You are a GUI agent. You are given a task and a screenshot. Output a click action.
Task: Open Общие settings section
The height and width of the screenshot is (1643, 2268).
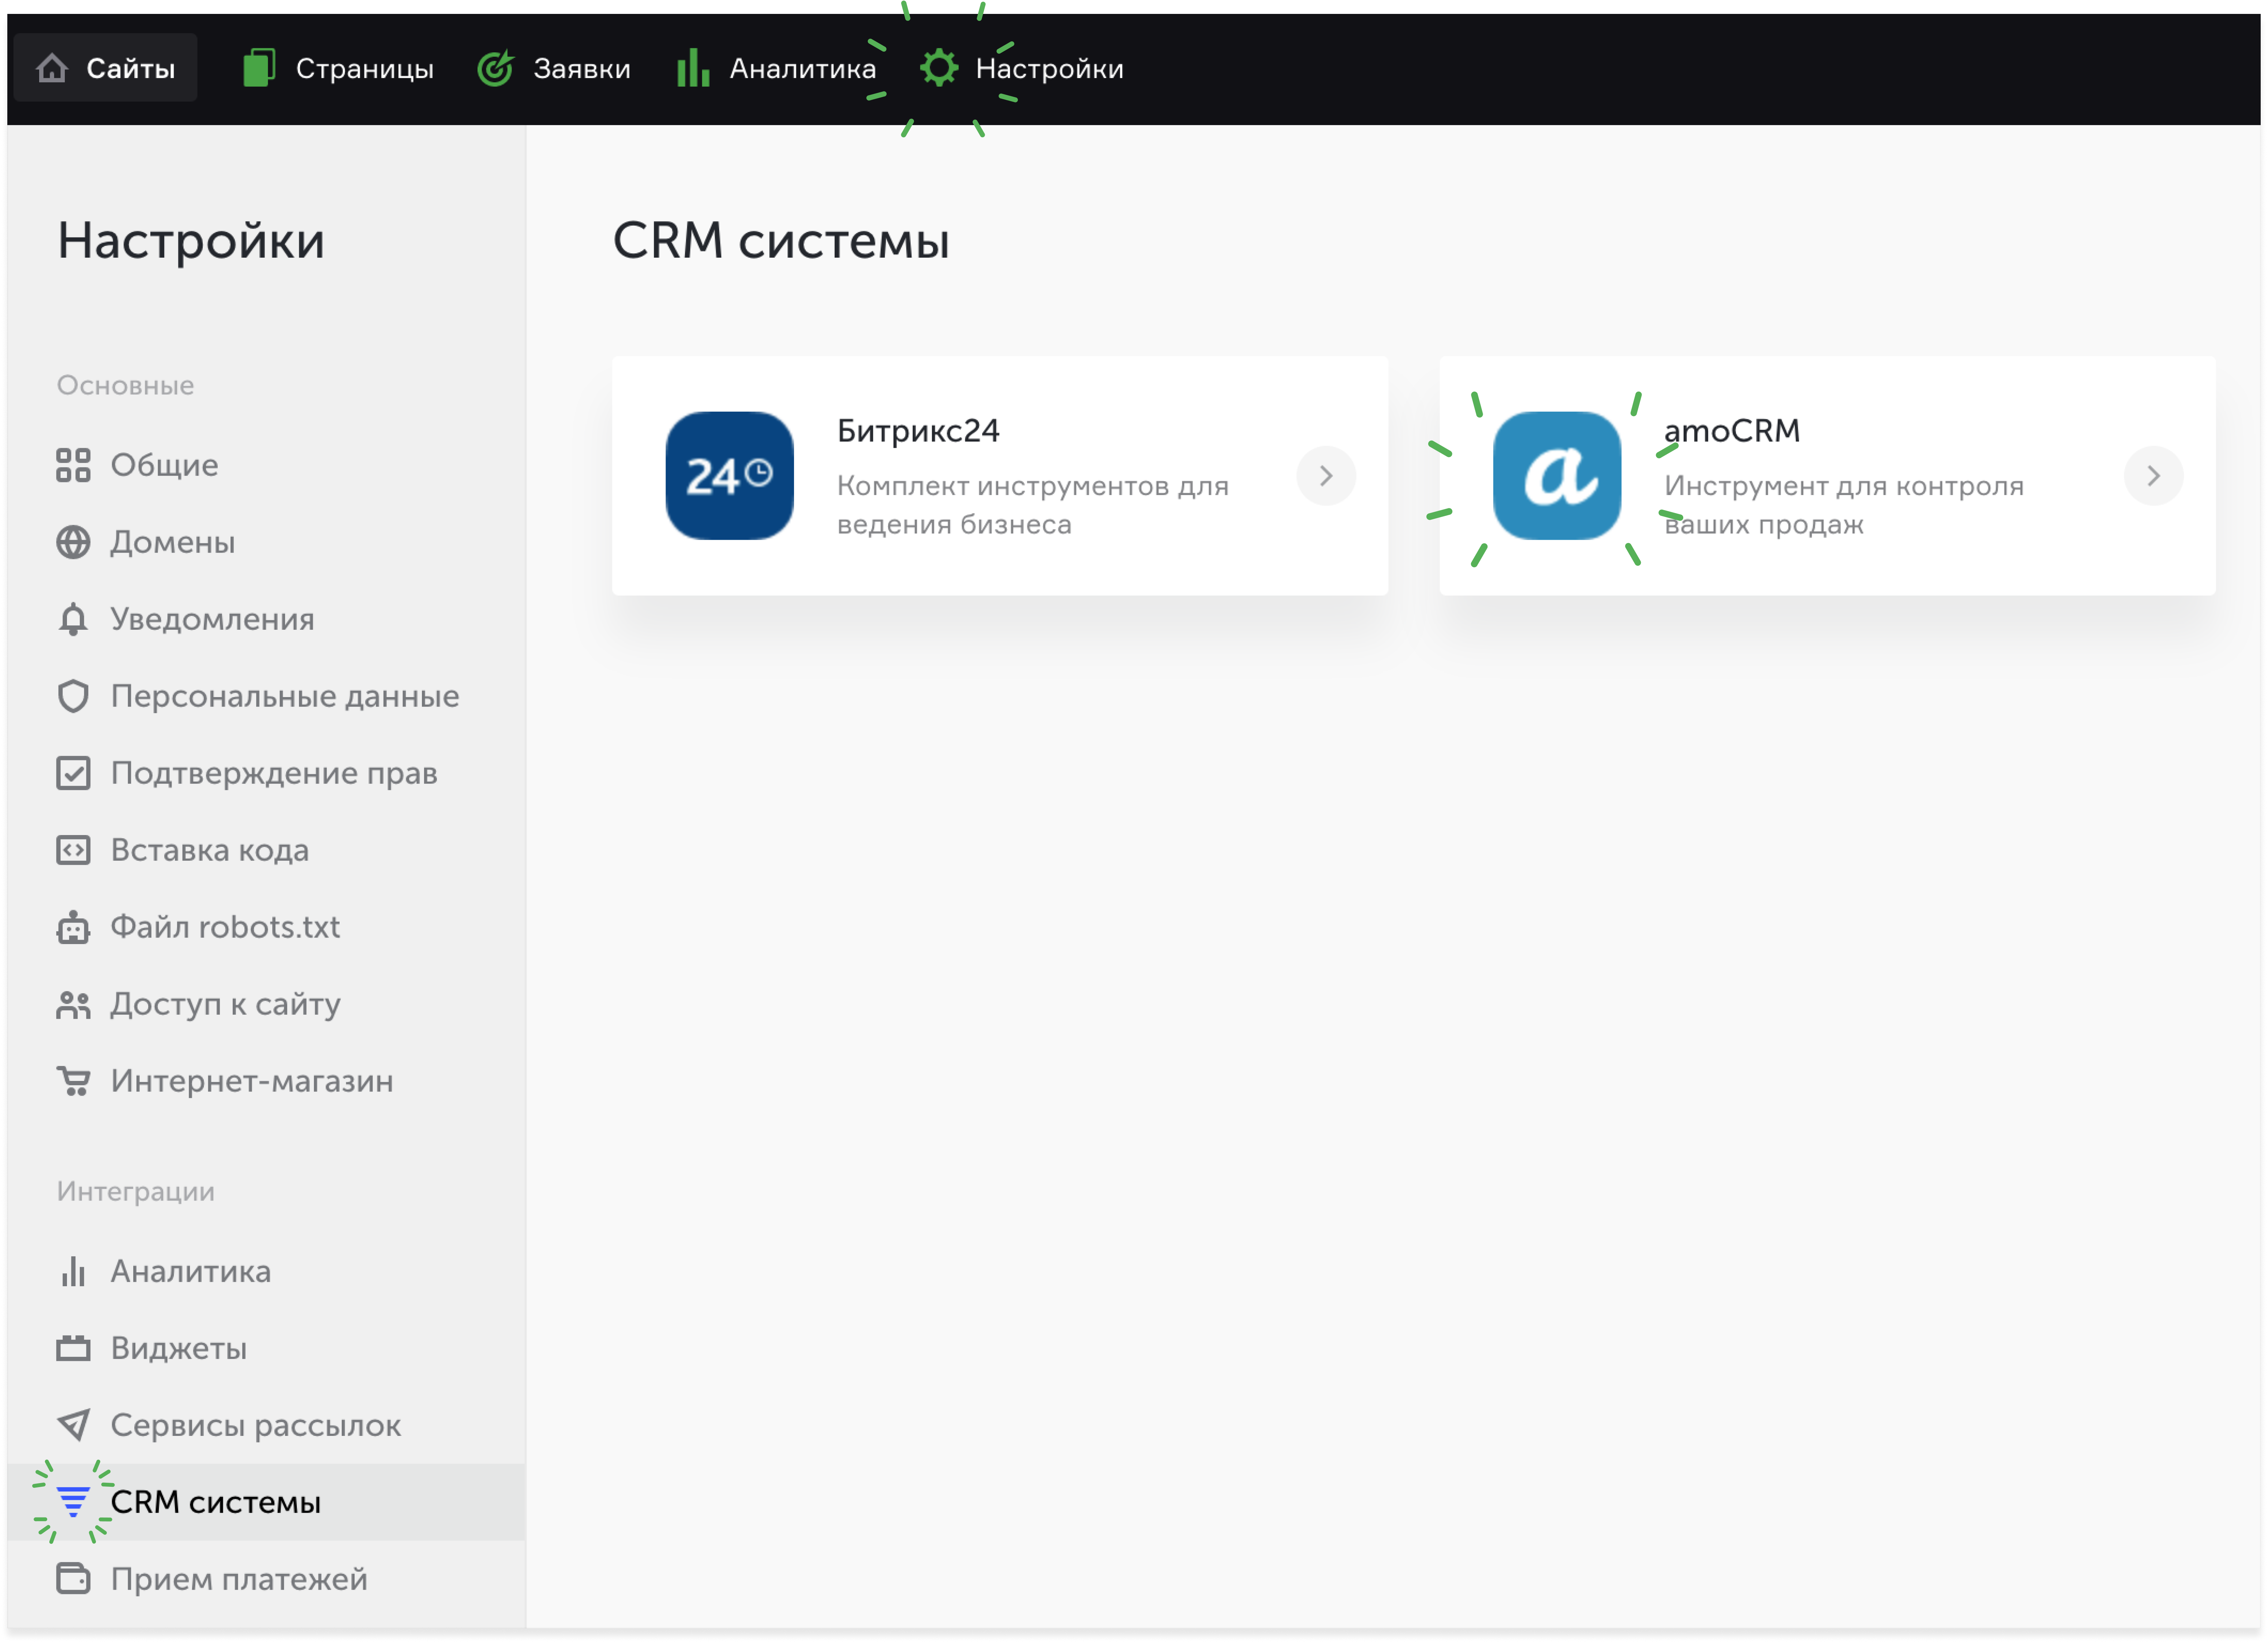pyautogui.click(x=266, y=465)
